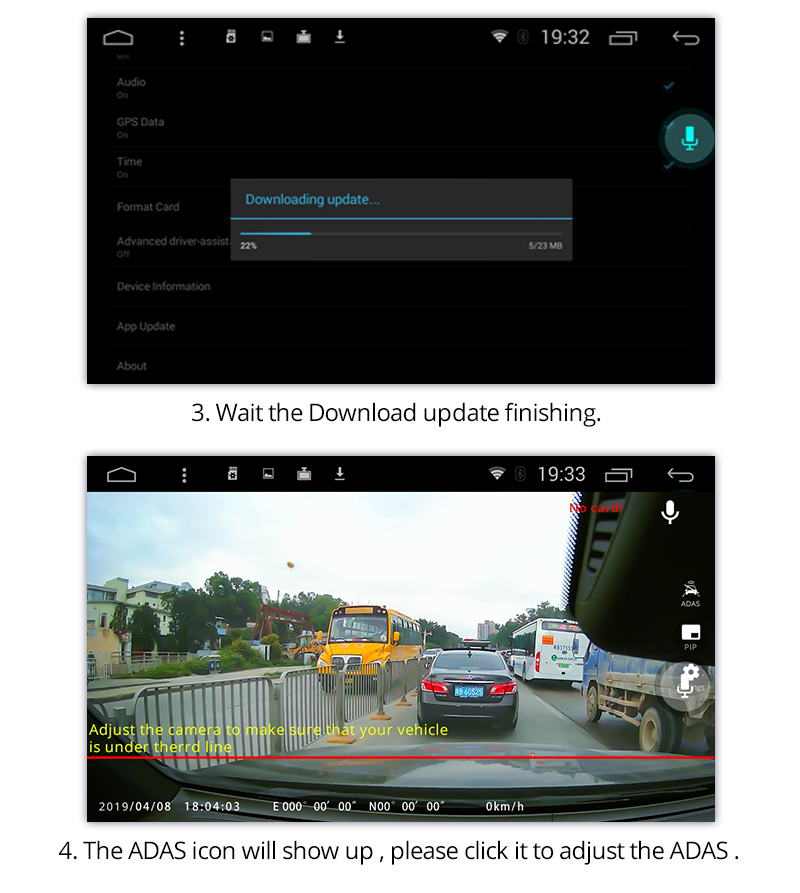Open the About menu entry
The width and height of the screenshot is (800, 893).
[131, 366]
